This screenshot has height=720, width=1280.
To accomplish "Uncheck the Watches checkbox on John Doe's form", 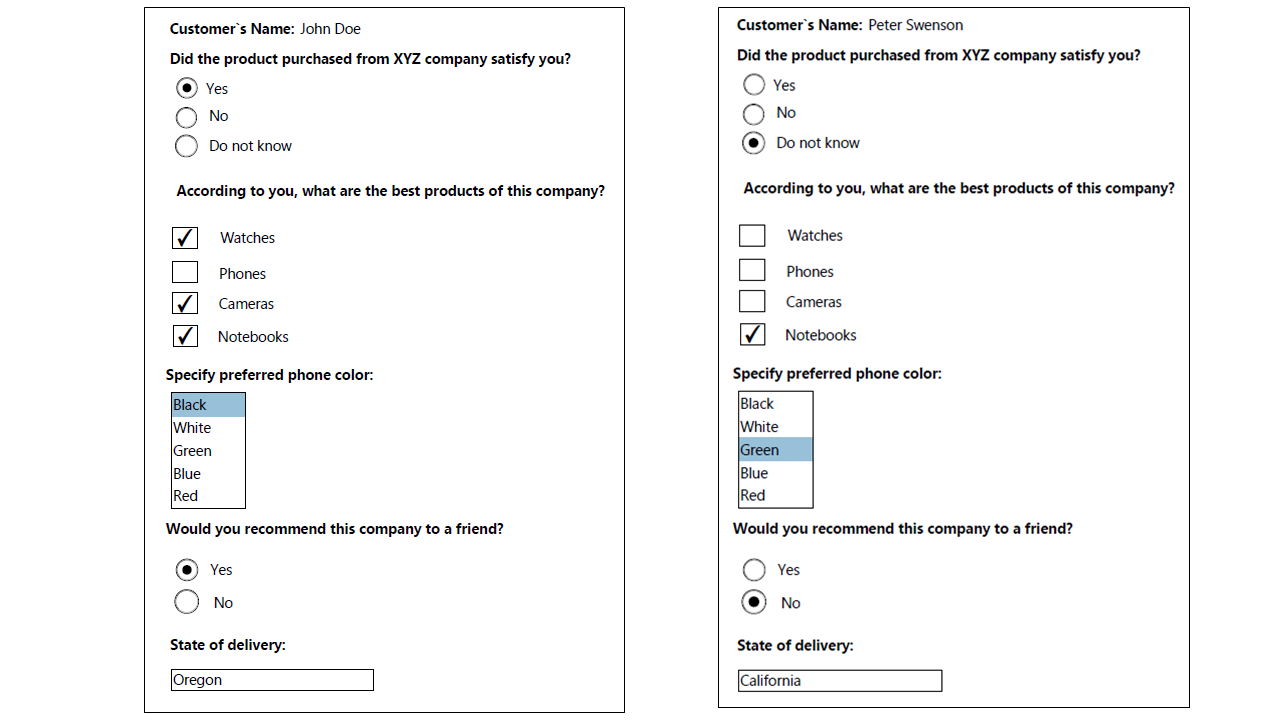I will click(x=185, y=238).
